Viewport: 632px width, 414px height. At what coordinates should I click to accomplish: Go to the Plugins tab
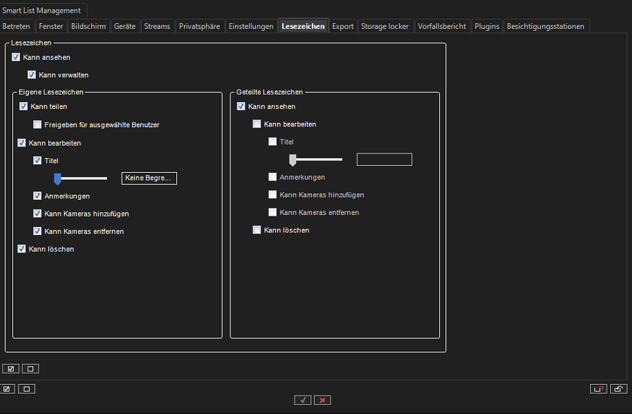[x=486, y=26]
